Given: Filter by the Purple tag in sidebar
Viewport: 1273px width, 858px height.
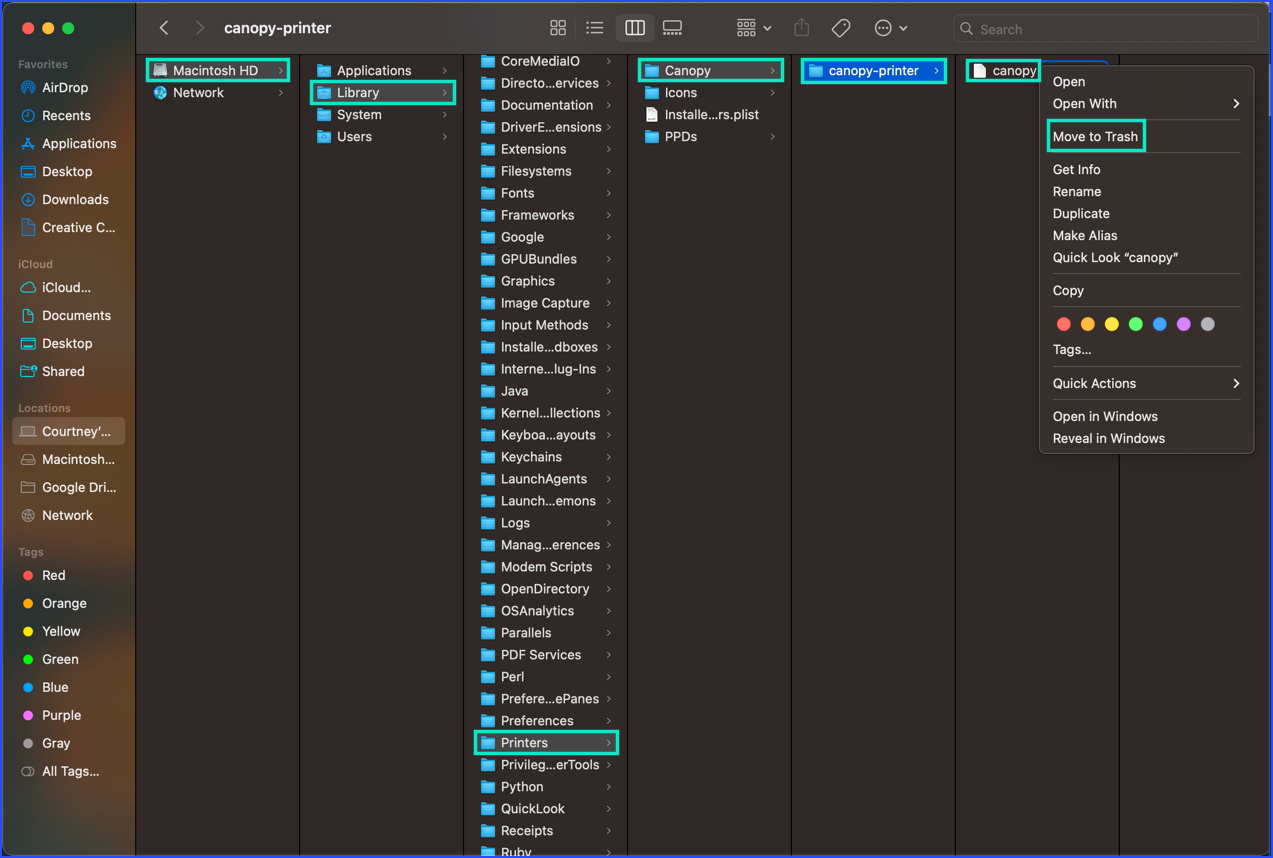Looking at the screenshot, I should click(x=61, y=715).
